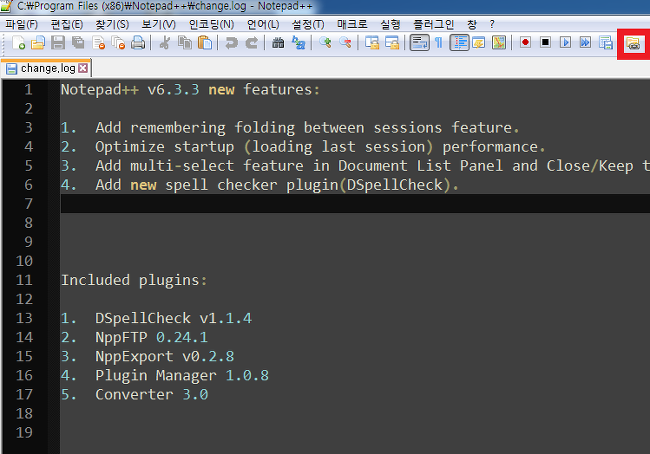Click "Add remembering folding between sessions feature." text
The height and width of the screenshot is (454, 650).
coord(307,128)
